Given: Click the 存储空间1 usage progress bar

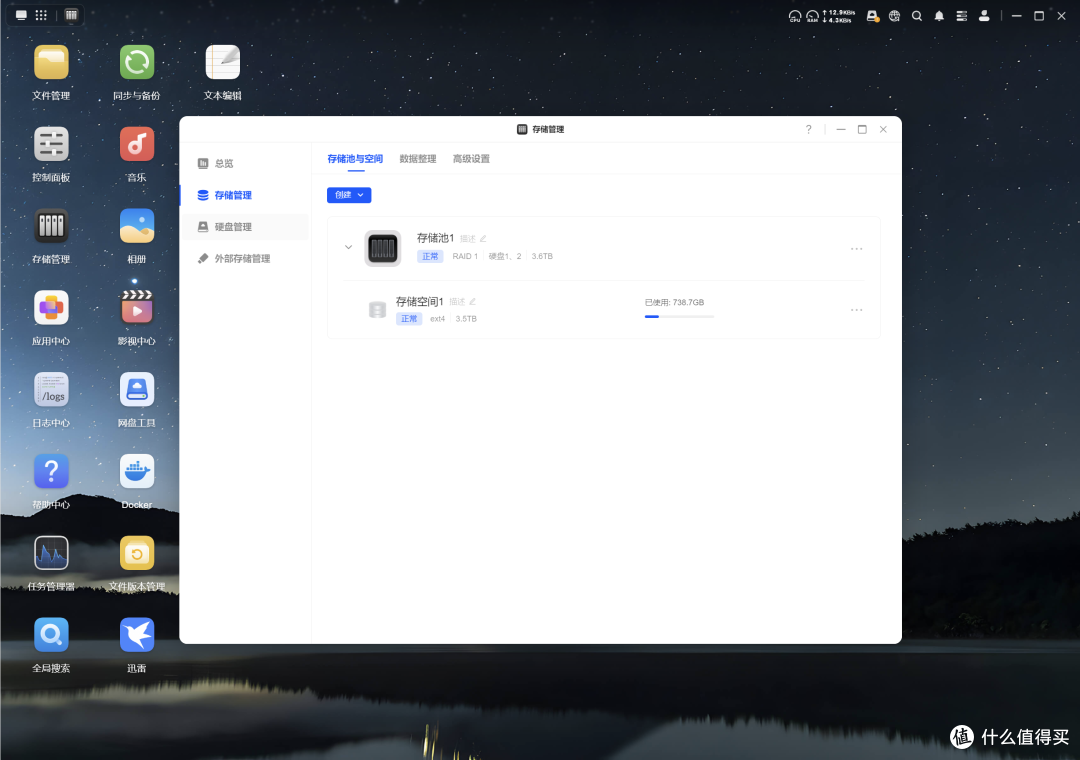Looking at the screenshot, I should 679,316.
